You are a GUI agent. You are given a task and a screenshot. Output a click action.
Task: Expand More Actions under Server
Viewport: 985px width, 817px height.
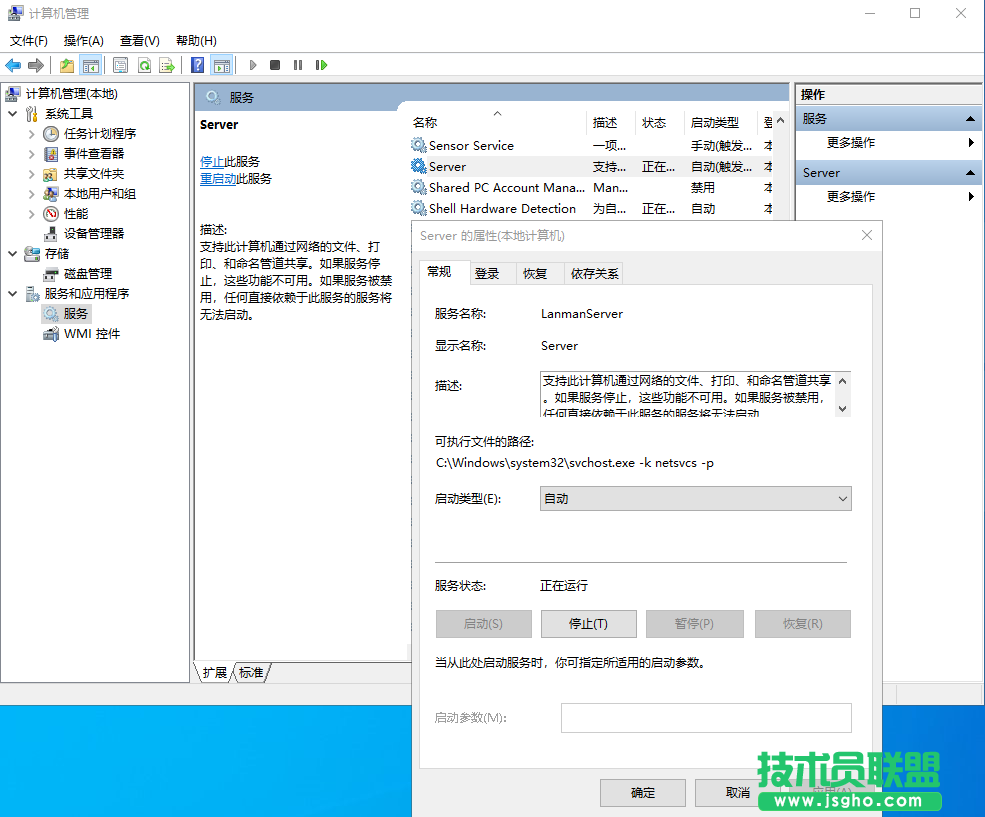tap(851, 197)
